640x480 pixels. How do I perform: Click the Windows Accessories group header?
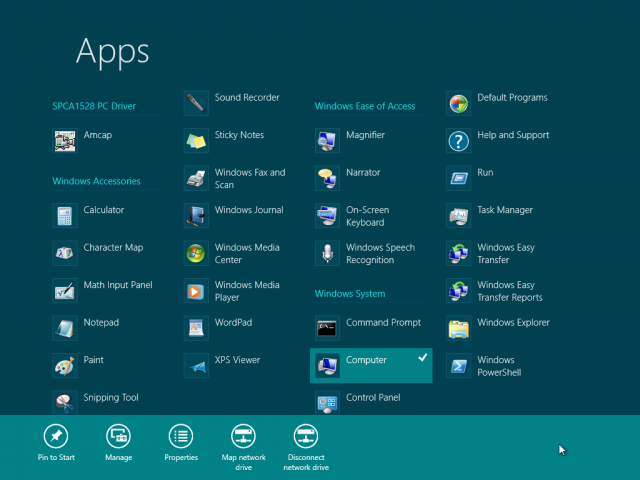tap(96, 181)
